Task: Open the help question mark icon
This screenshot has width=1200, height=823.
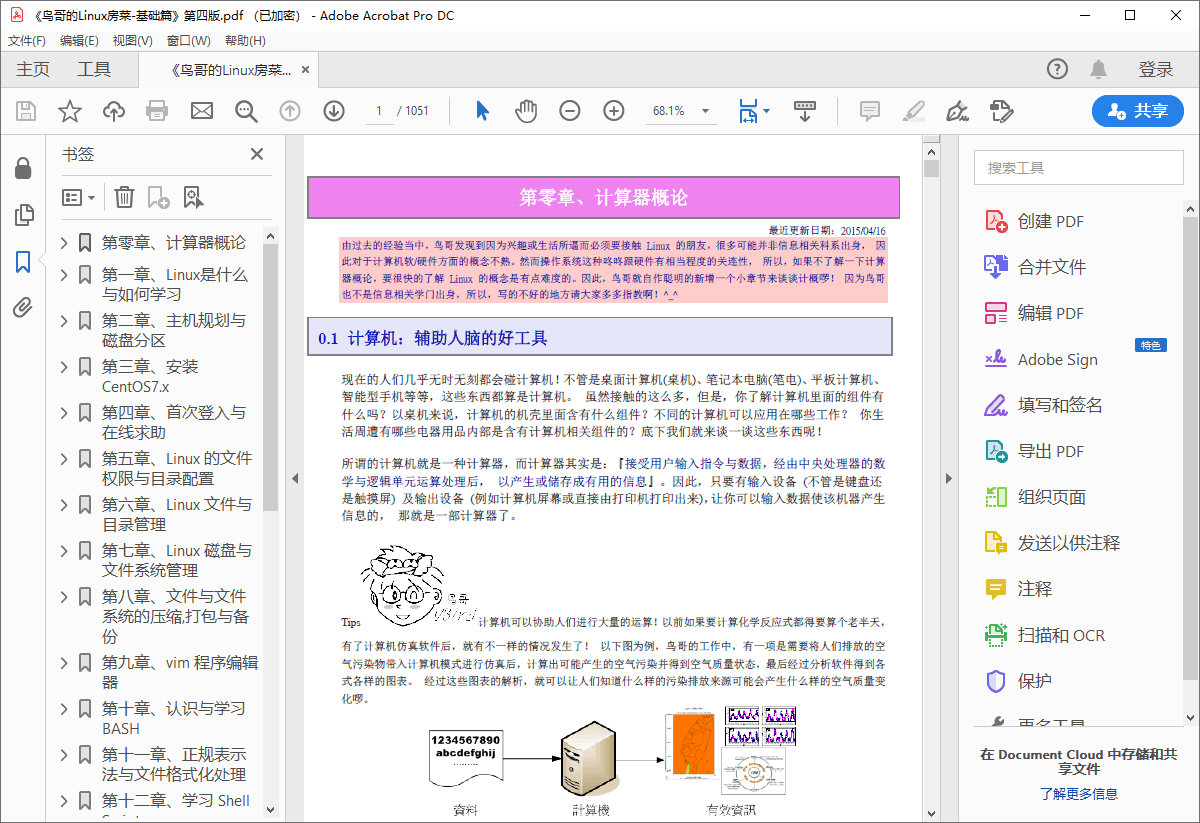Action: point(1057,69)
